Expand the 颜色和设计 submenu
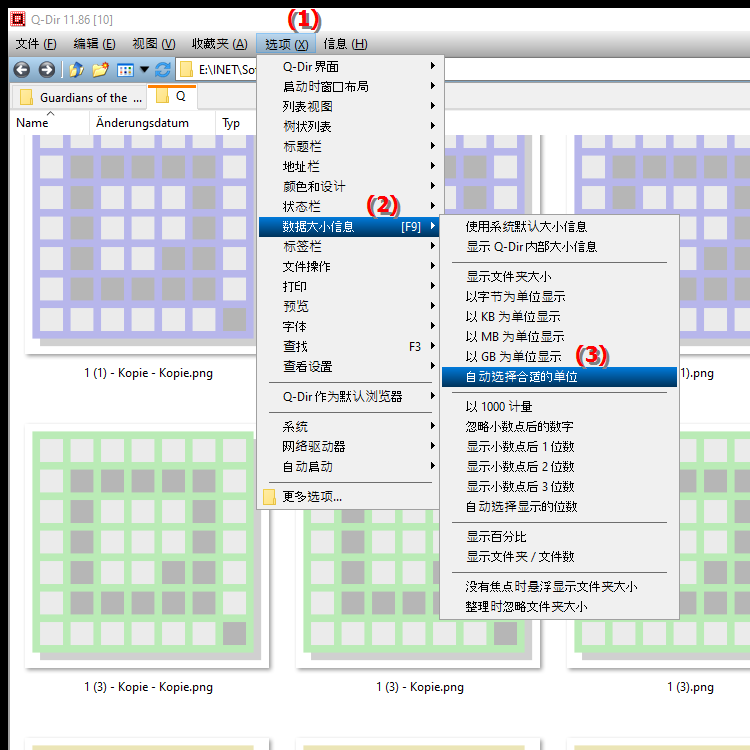750x750 pixels. (x=314, y=186)
